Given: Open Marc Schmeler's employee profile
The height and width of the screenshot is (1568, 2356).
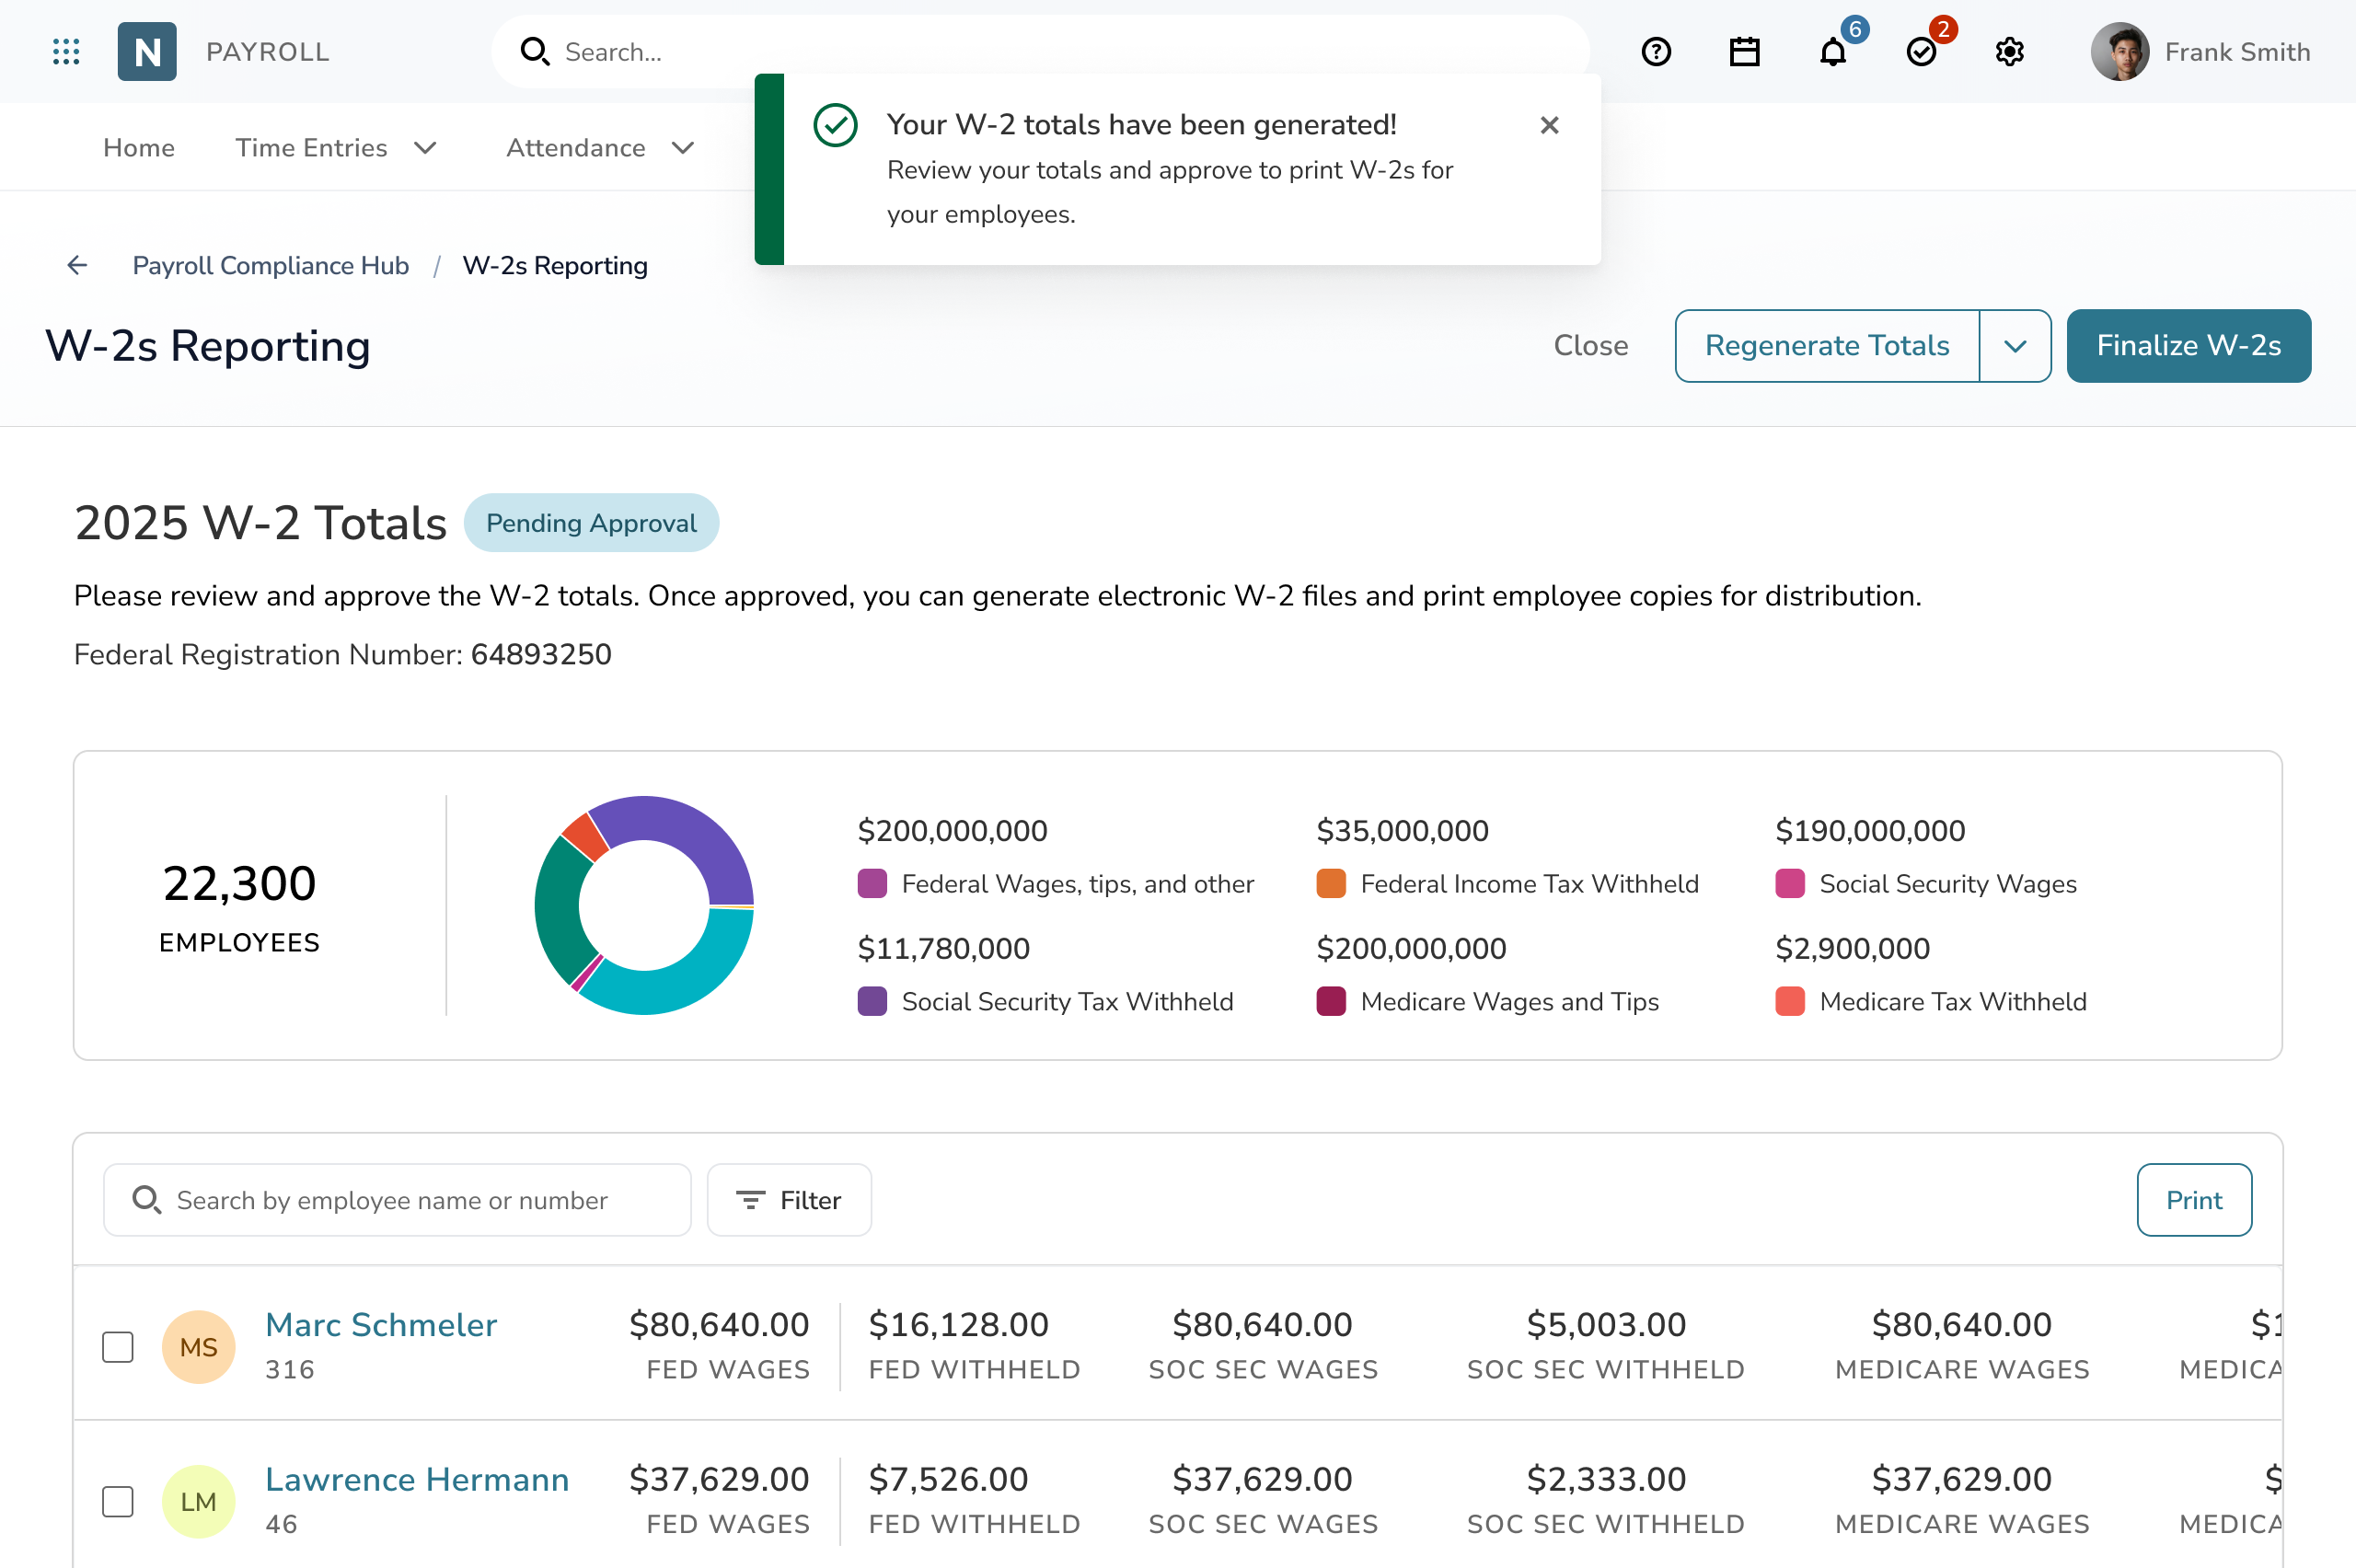Looking at the screenshot, I should click(381, 1324).
